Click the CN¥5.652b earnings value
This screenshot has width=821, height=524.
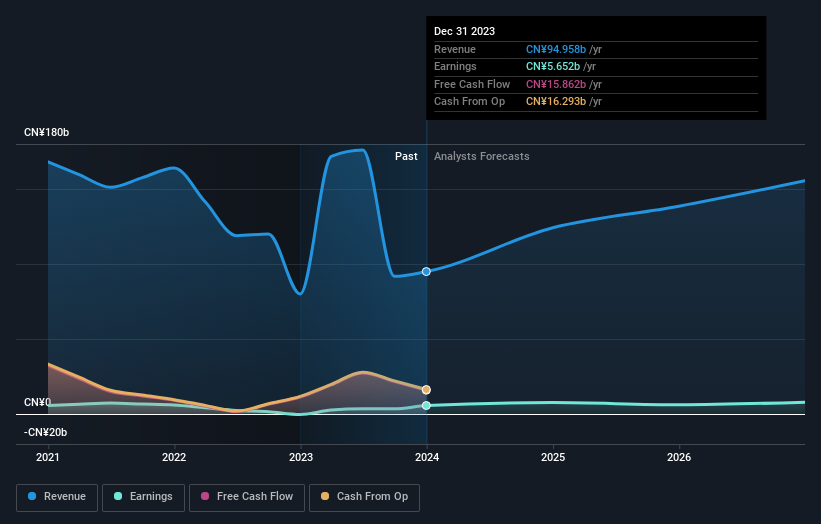click(553, 66)
